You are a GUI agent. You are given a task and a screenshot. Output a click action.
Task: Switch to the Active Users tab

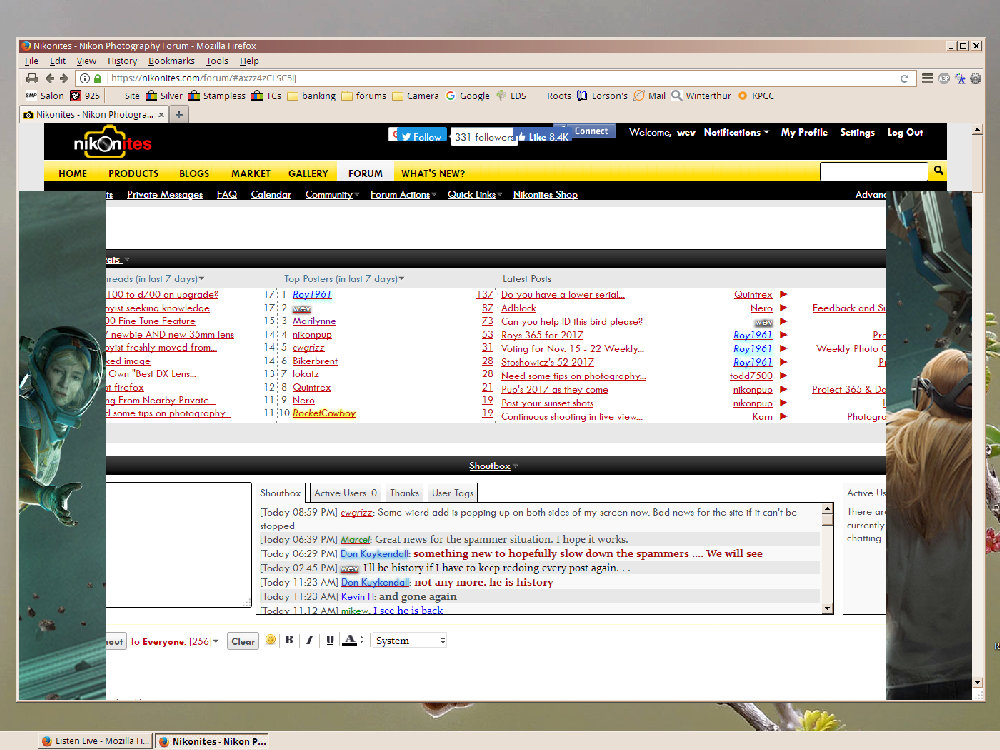point(345,493)
